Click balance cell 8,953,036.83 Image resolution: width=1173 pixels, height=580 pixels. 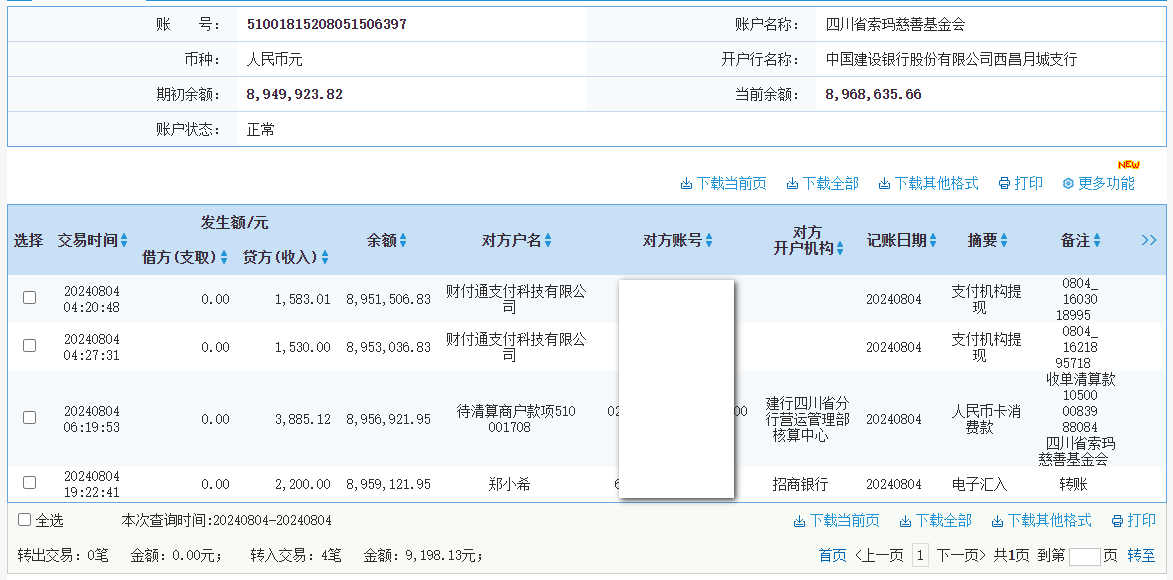click(x=388, y=347)
